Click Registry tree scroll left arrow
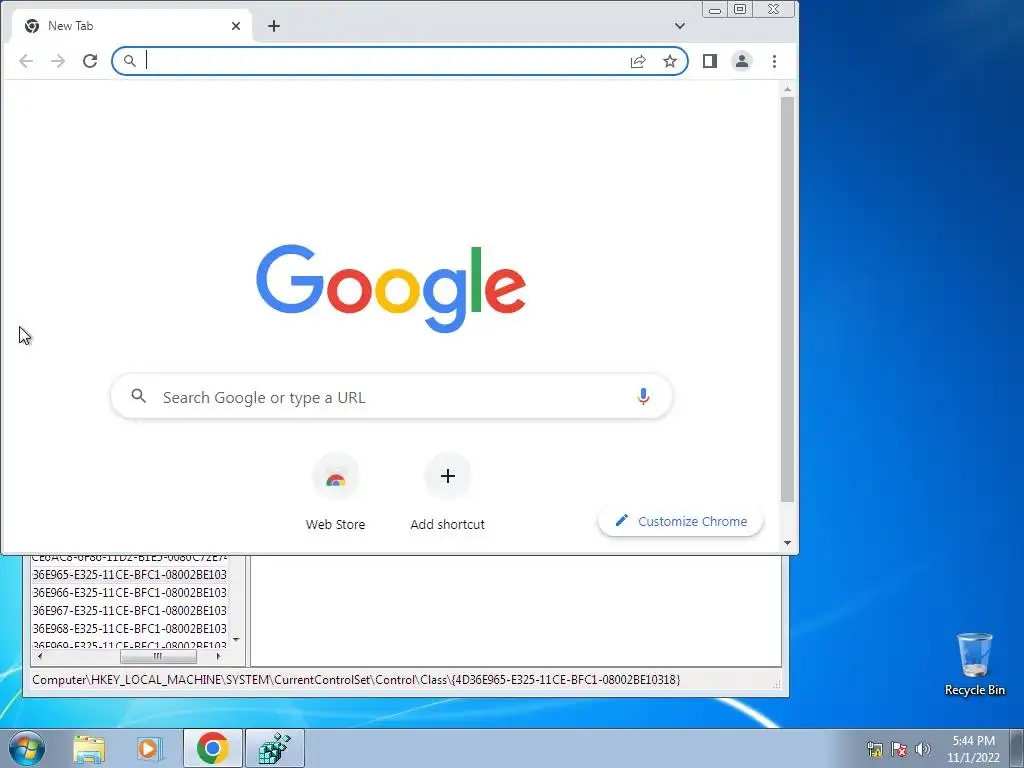The height and width of the screenshot is (768, 1024). point(40,656)
